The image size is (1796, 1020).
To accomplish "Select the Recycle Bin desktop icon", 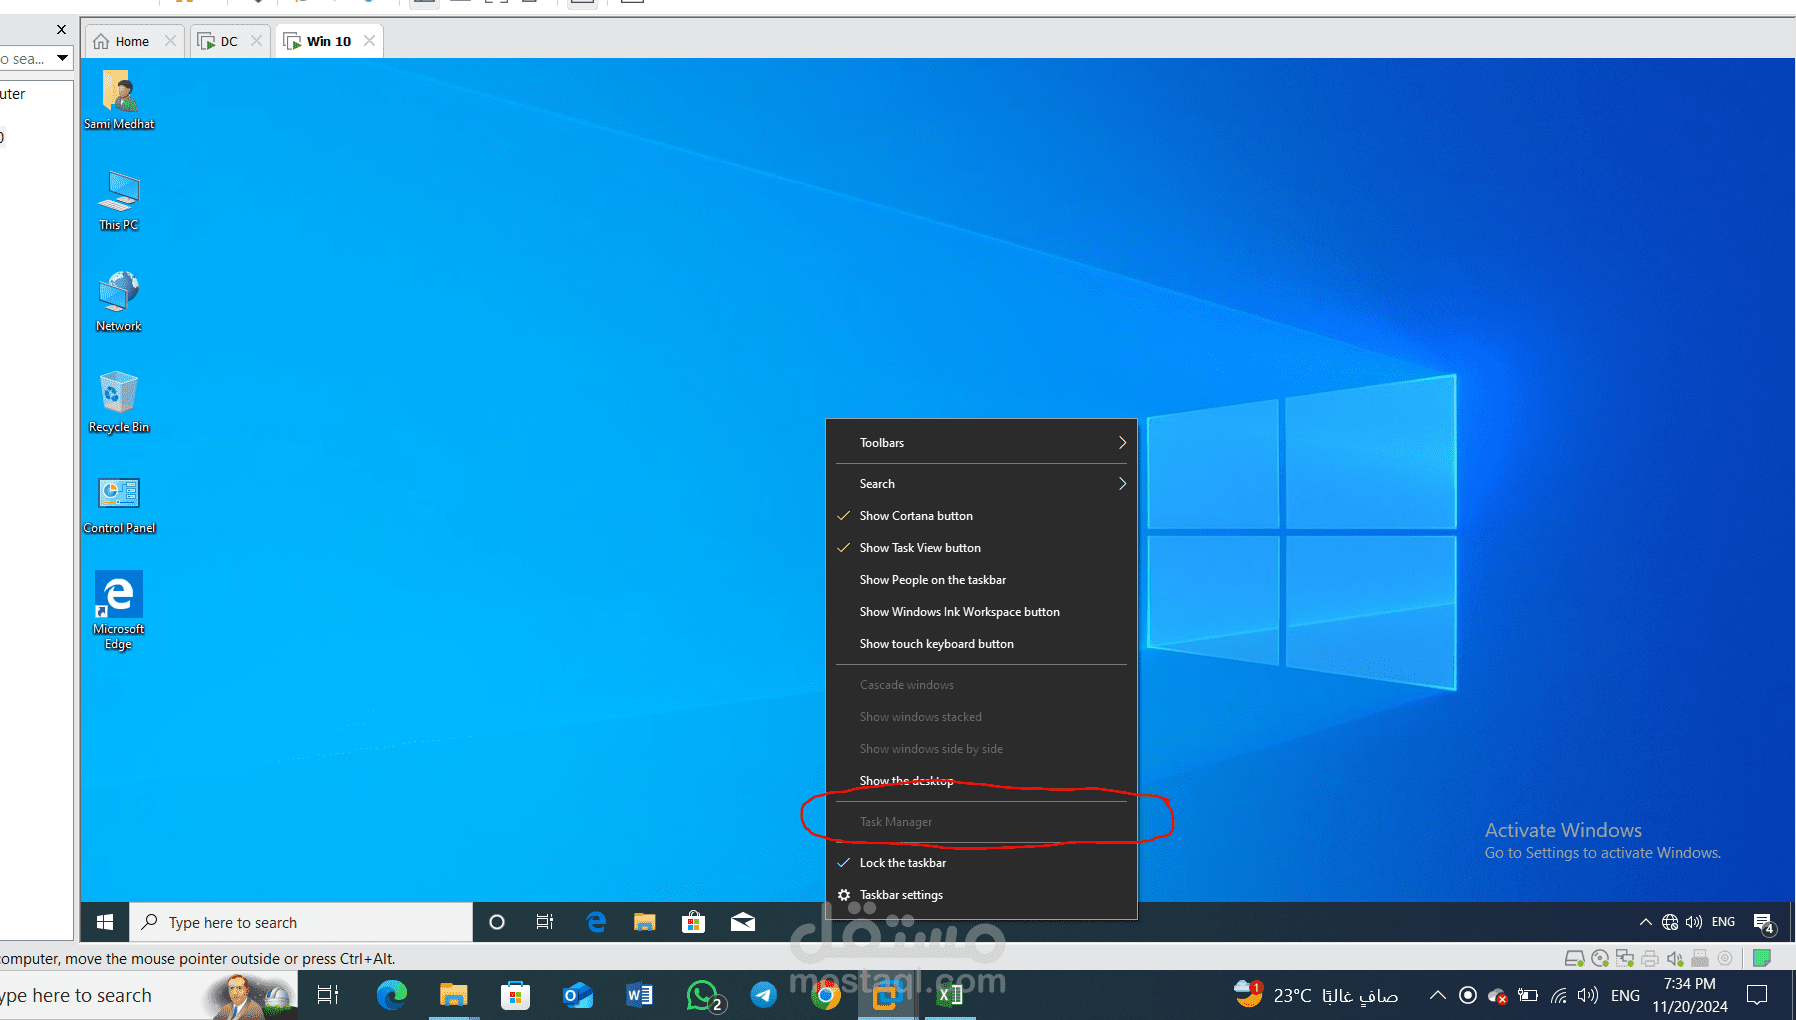I will click(119, 402).
